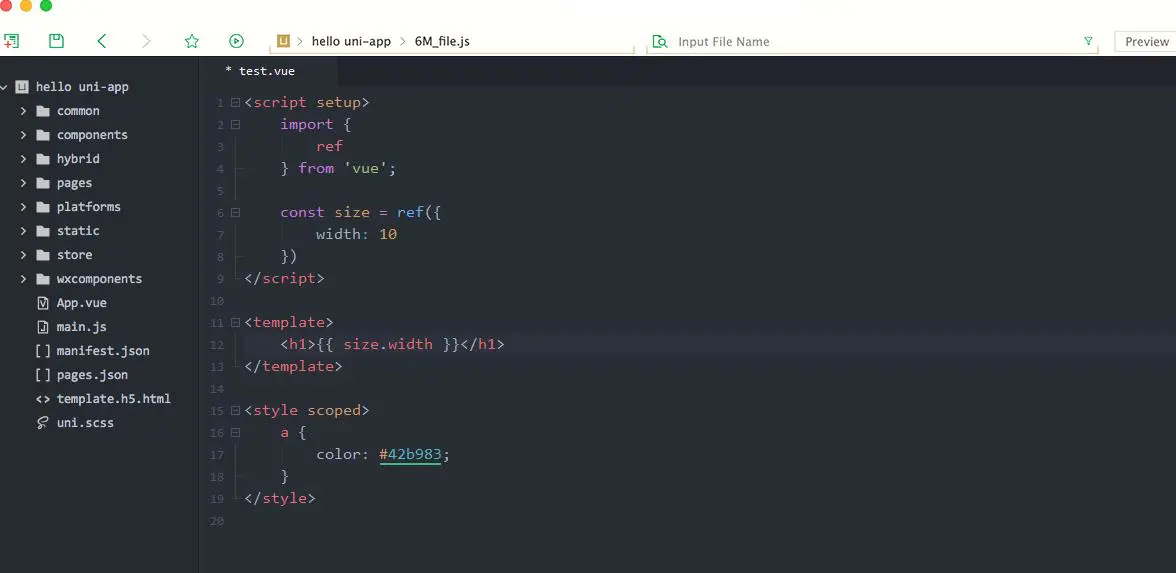Click 6M_file.js in the breadcrumb

pyautogui.click(x=442, y=41)
